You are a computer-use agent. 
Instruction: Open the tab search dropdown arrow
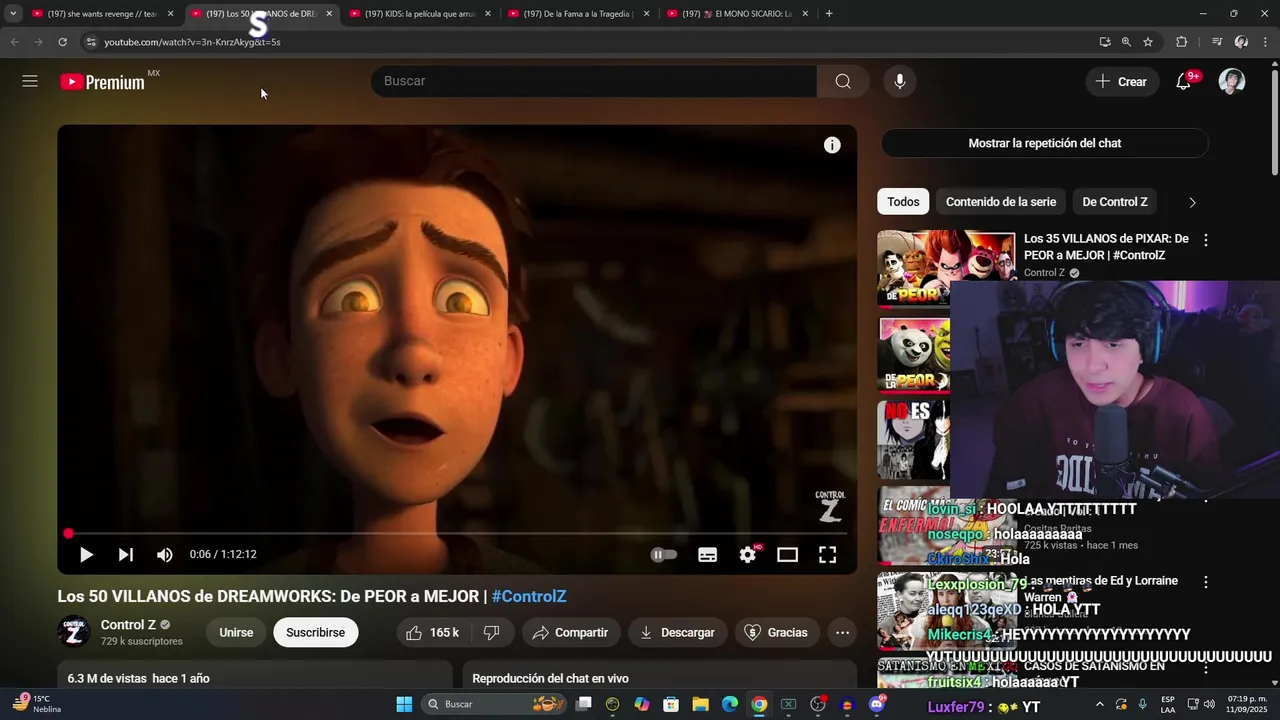13,14
